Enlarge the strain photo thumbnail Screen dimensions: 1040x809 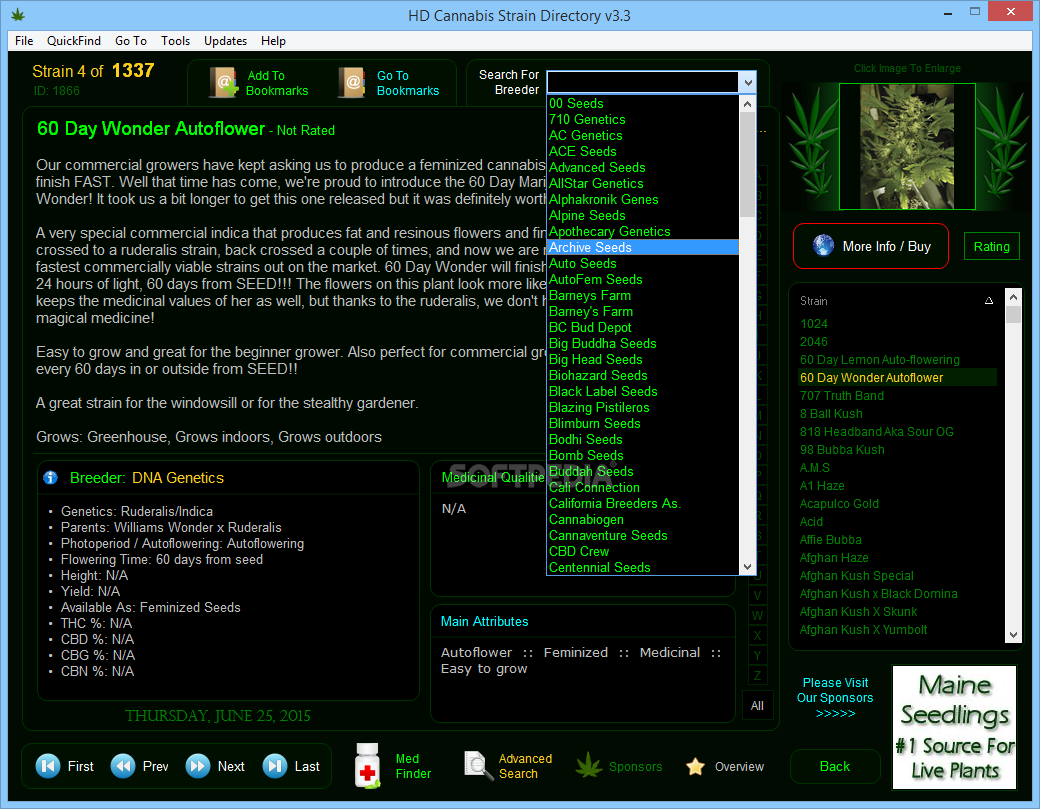pos(907,146)
